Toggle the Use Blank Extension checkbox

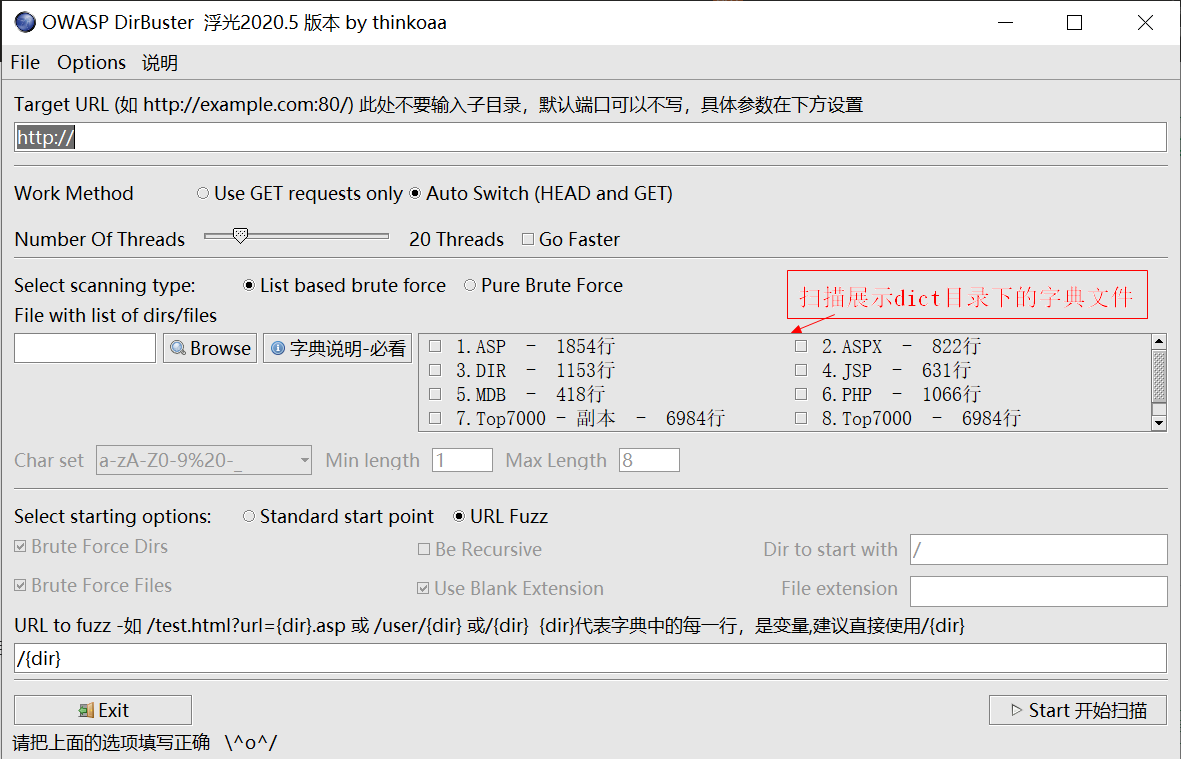point(423,588)
